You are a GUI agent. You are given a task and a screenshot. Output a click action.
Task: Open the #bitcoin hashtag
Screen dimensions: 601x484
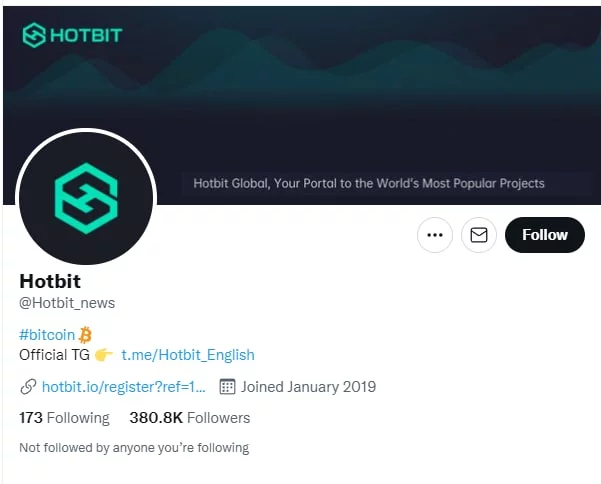tap(47, 334)
